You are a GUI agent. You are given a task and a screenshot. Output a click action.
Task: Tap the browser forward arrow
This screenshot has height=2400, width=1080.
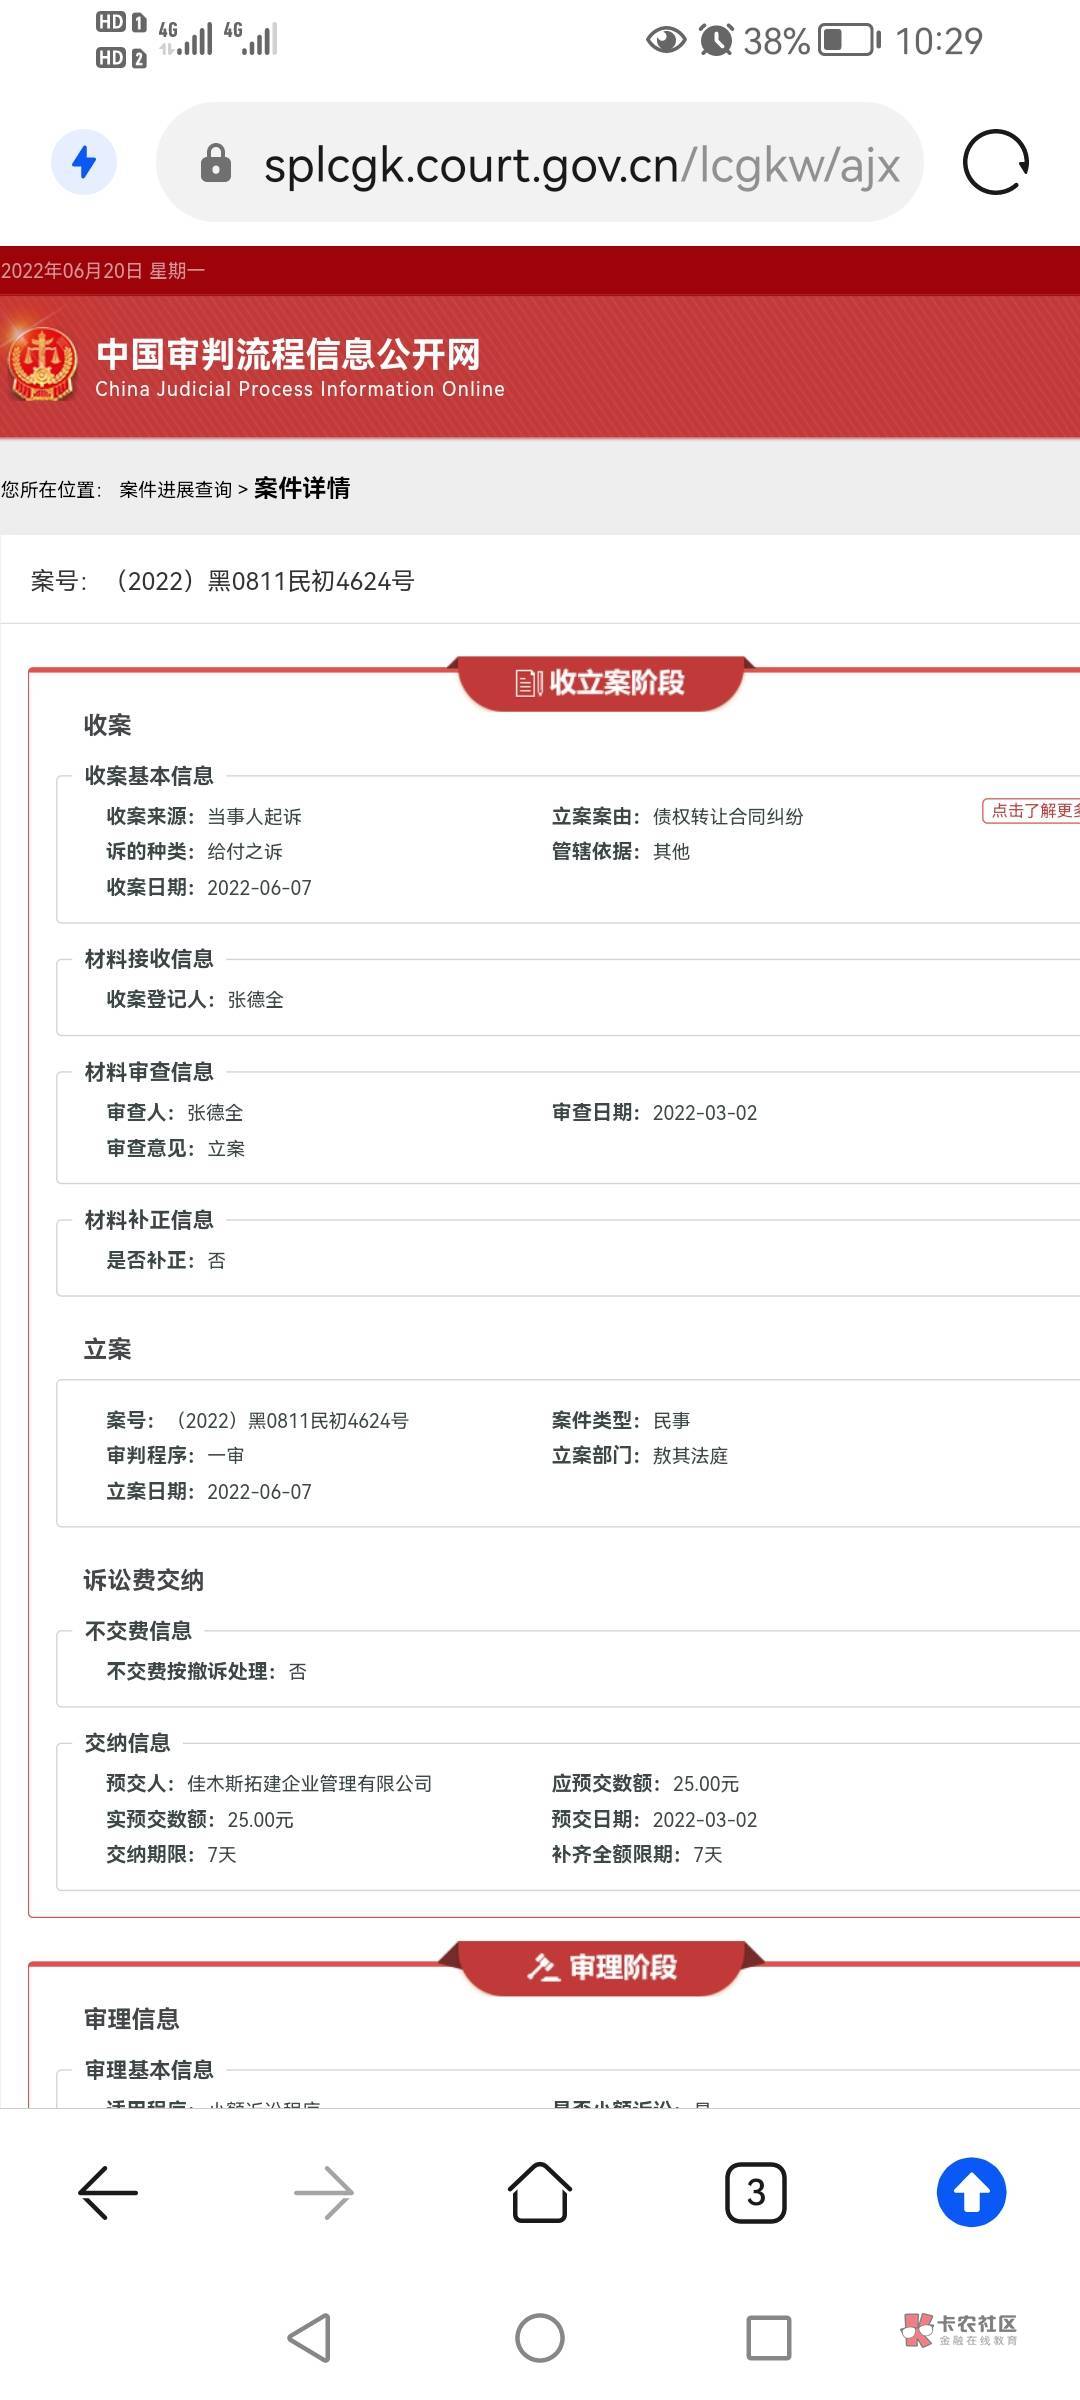tap(324, 2193)
